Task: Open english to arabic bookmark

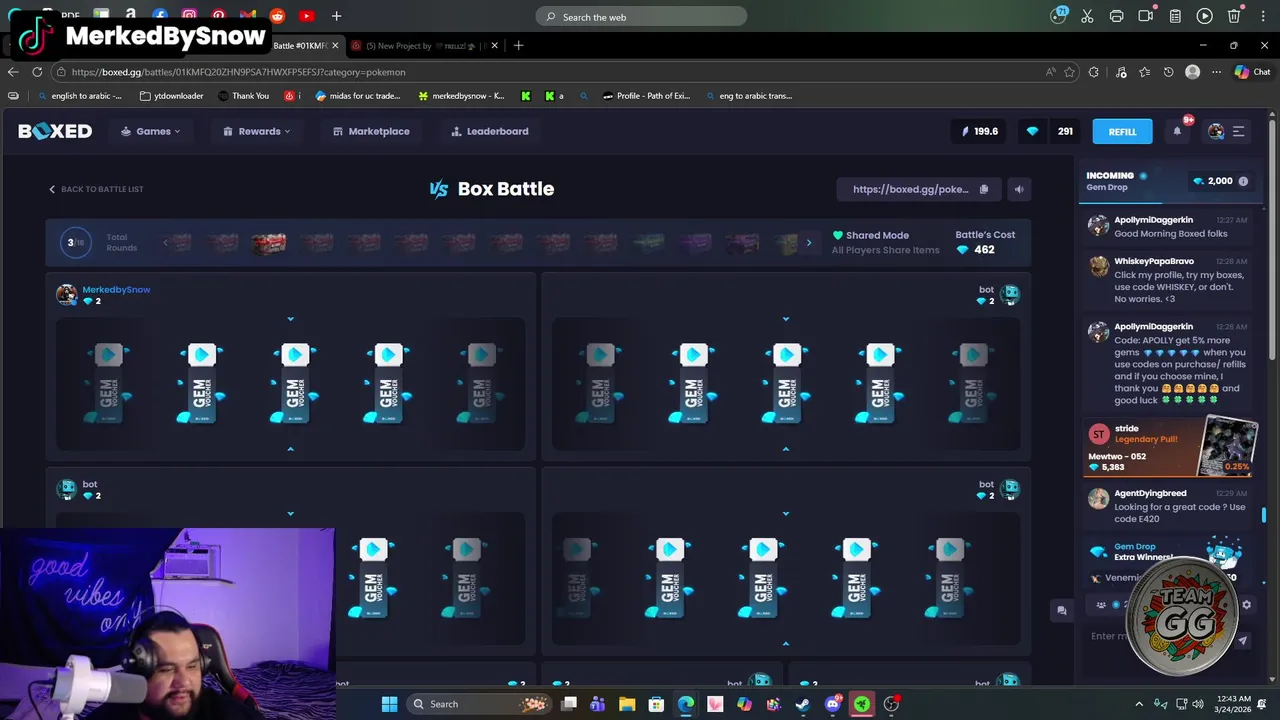Action: 79,96
